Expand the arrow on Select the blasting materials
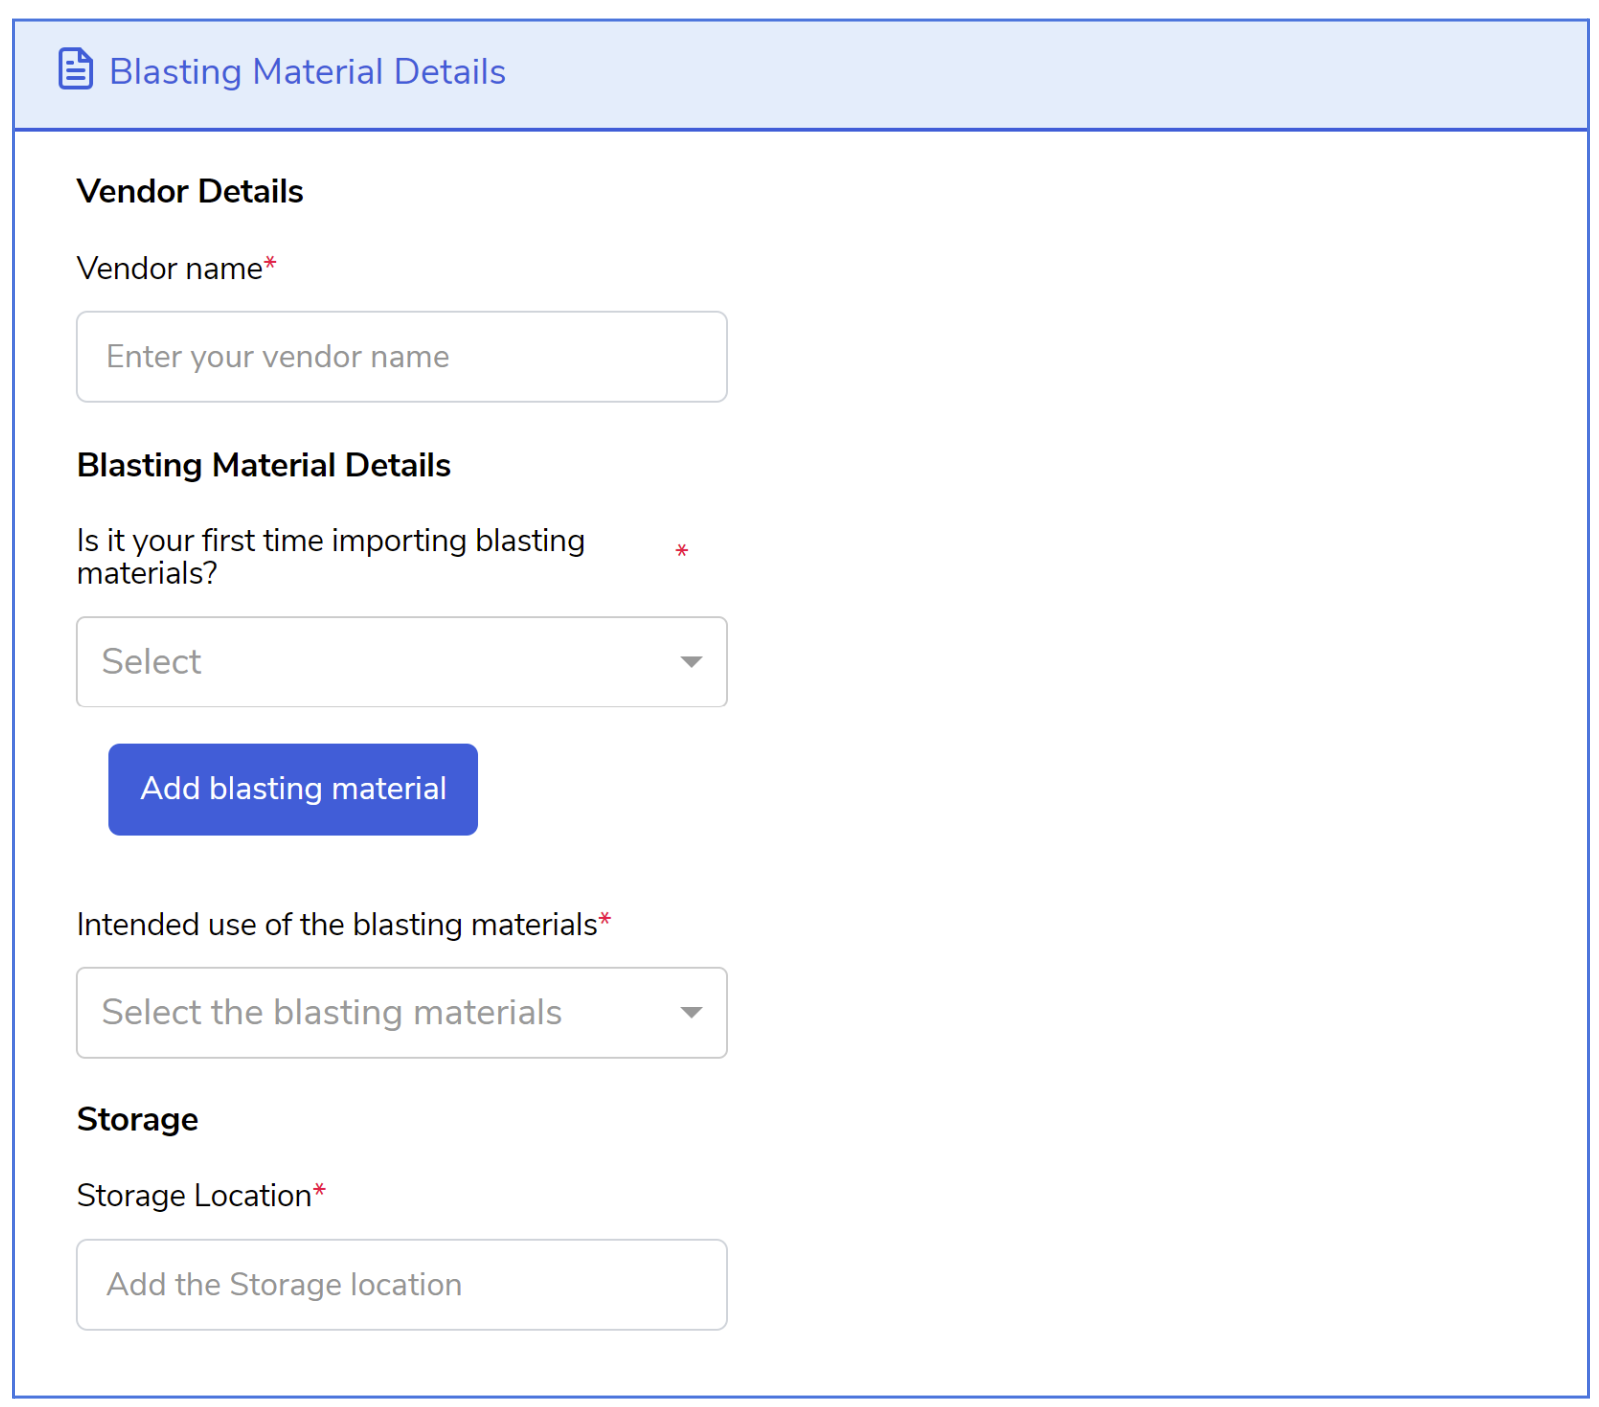The width and height of the screenshot is (1599, 1407). pos(691,1013)
